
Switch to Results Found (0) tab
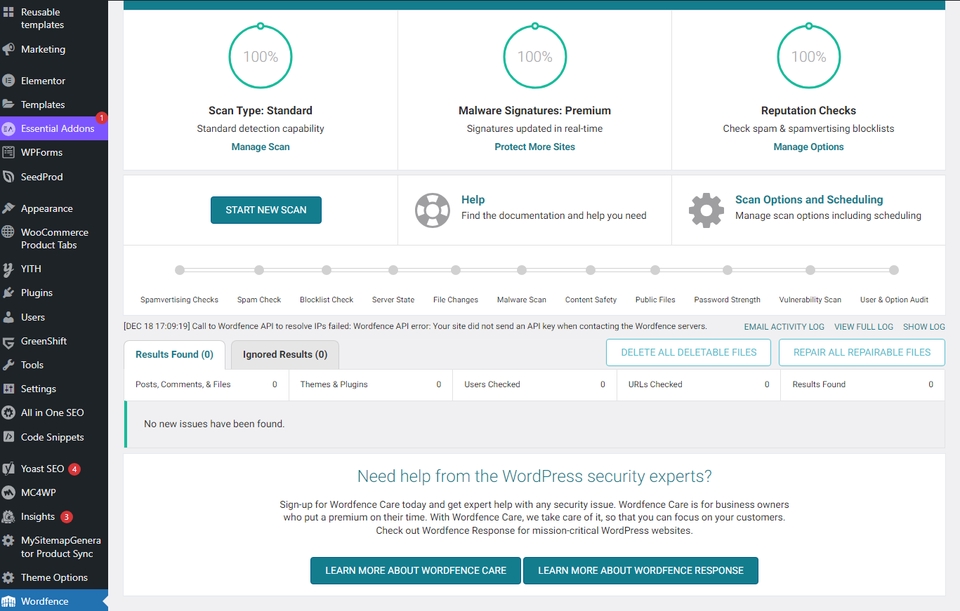174,354
